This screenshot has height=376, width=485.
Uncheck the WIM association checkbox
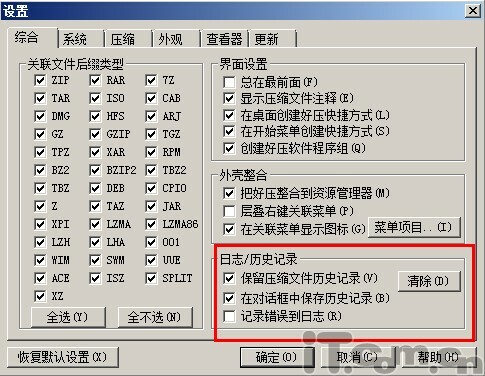(40, 260)
